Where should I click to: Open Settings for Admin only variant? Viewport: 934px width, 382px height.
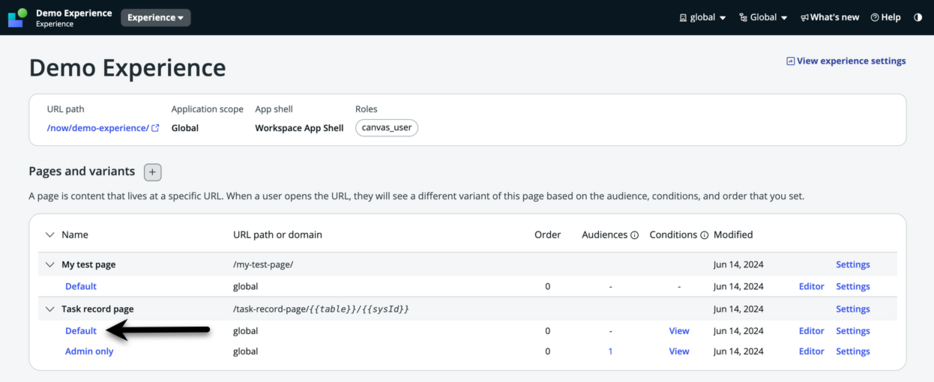(x=853, y=352)
